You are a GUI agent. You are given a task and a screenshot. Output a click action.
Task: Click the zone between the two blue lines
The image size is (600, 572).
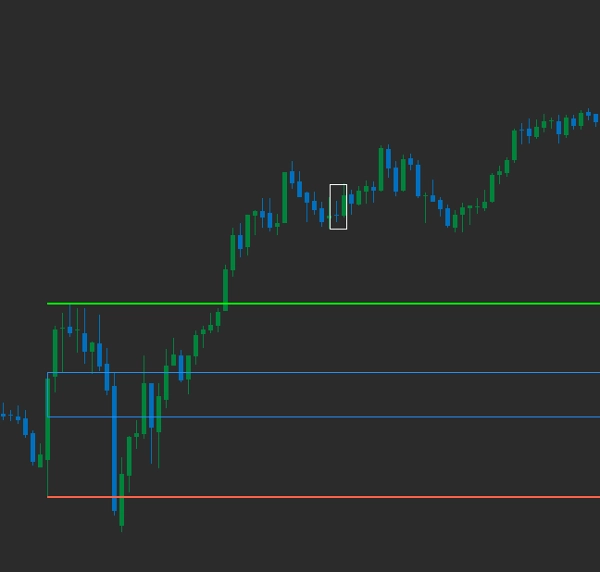point(400,395)
